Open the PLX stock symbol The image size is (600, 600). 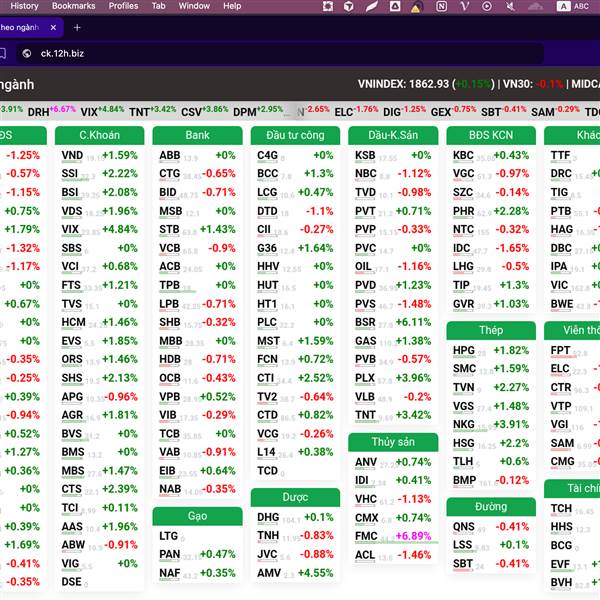click(x=365, y=378)
